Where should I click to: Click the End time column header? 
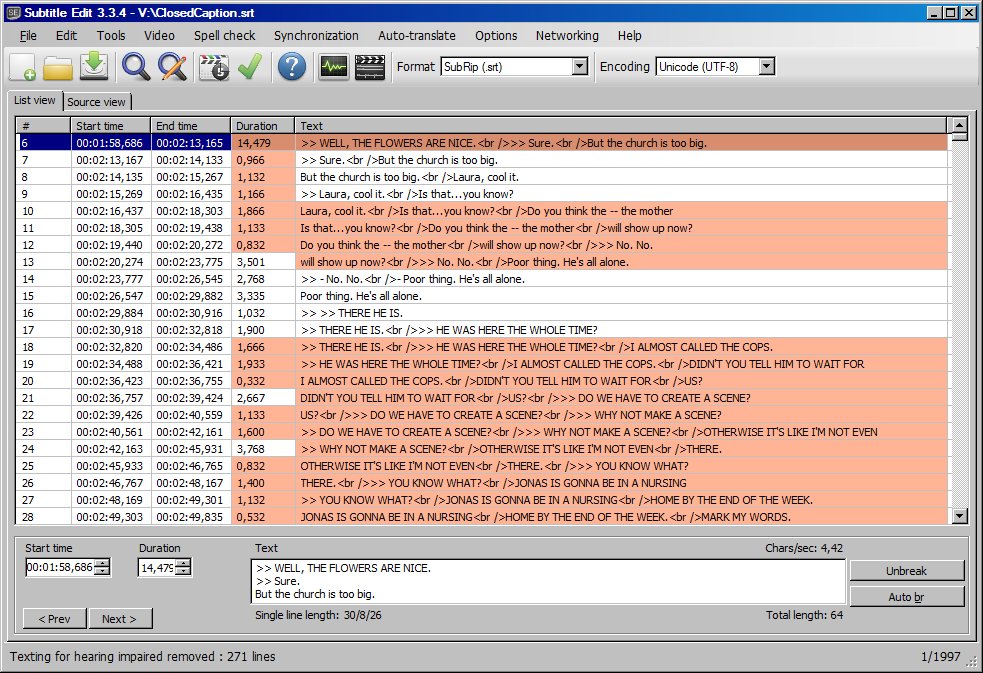191,125
